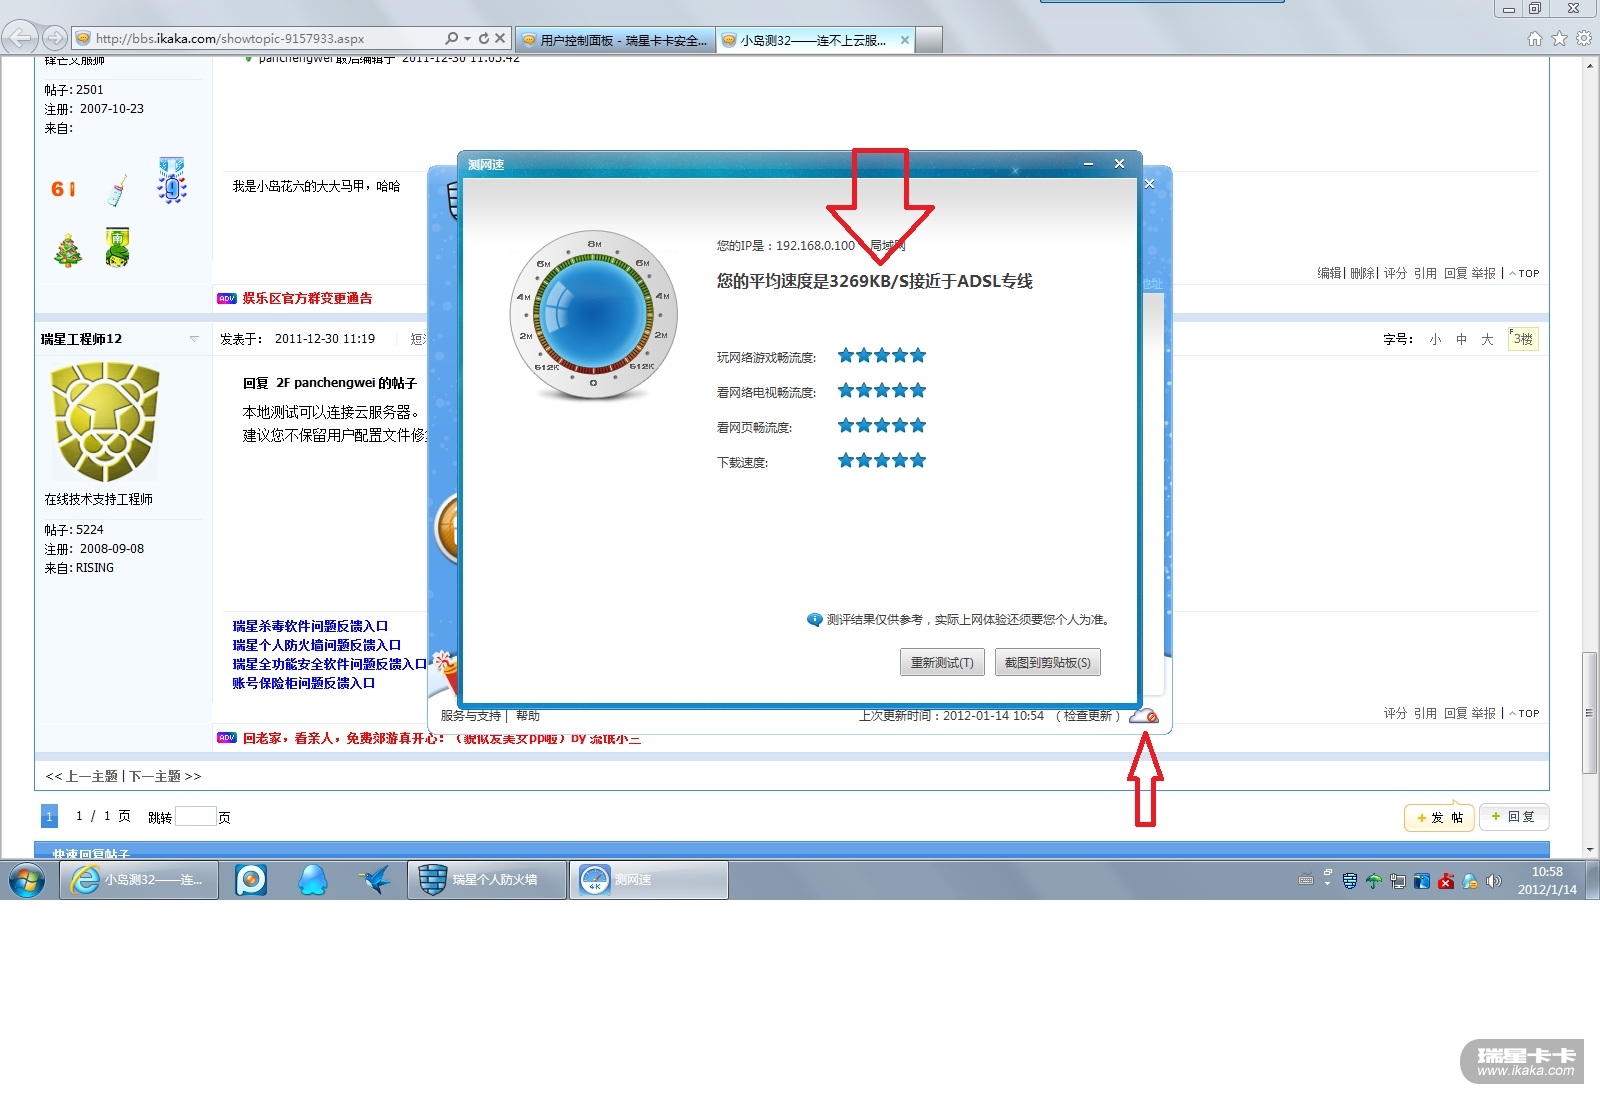Go to 上一主题 previous topic
The width and height of the screenshot is (1600, 1095).
point(91,776)
